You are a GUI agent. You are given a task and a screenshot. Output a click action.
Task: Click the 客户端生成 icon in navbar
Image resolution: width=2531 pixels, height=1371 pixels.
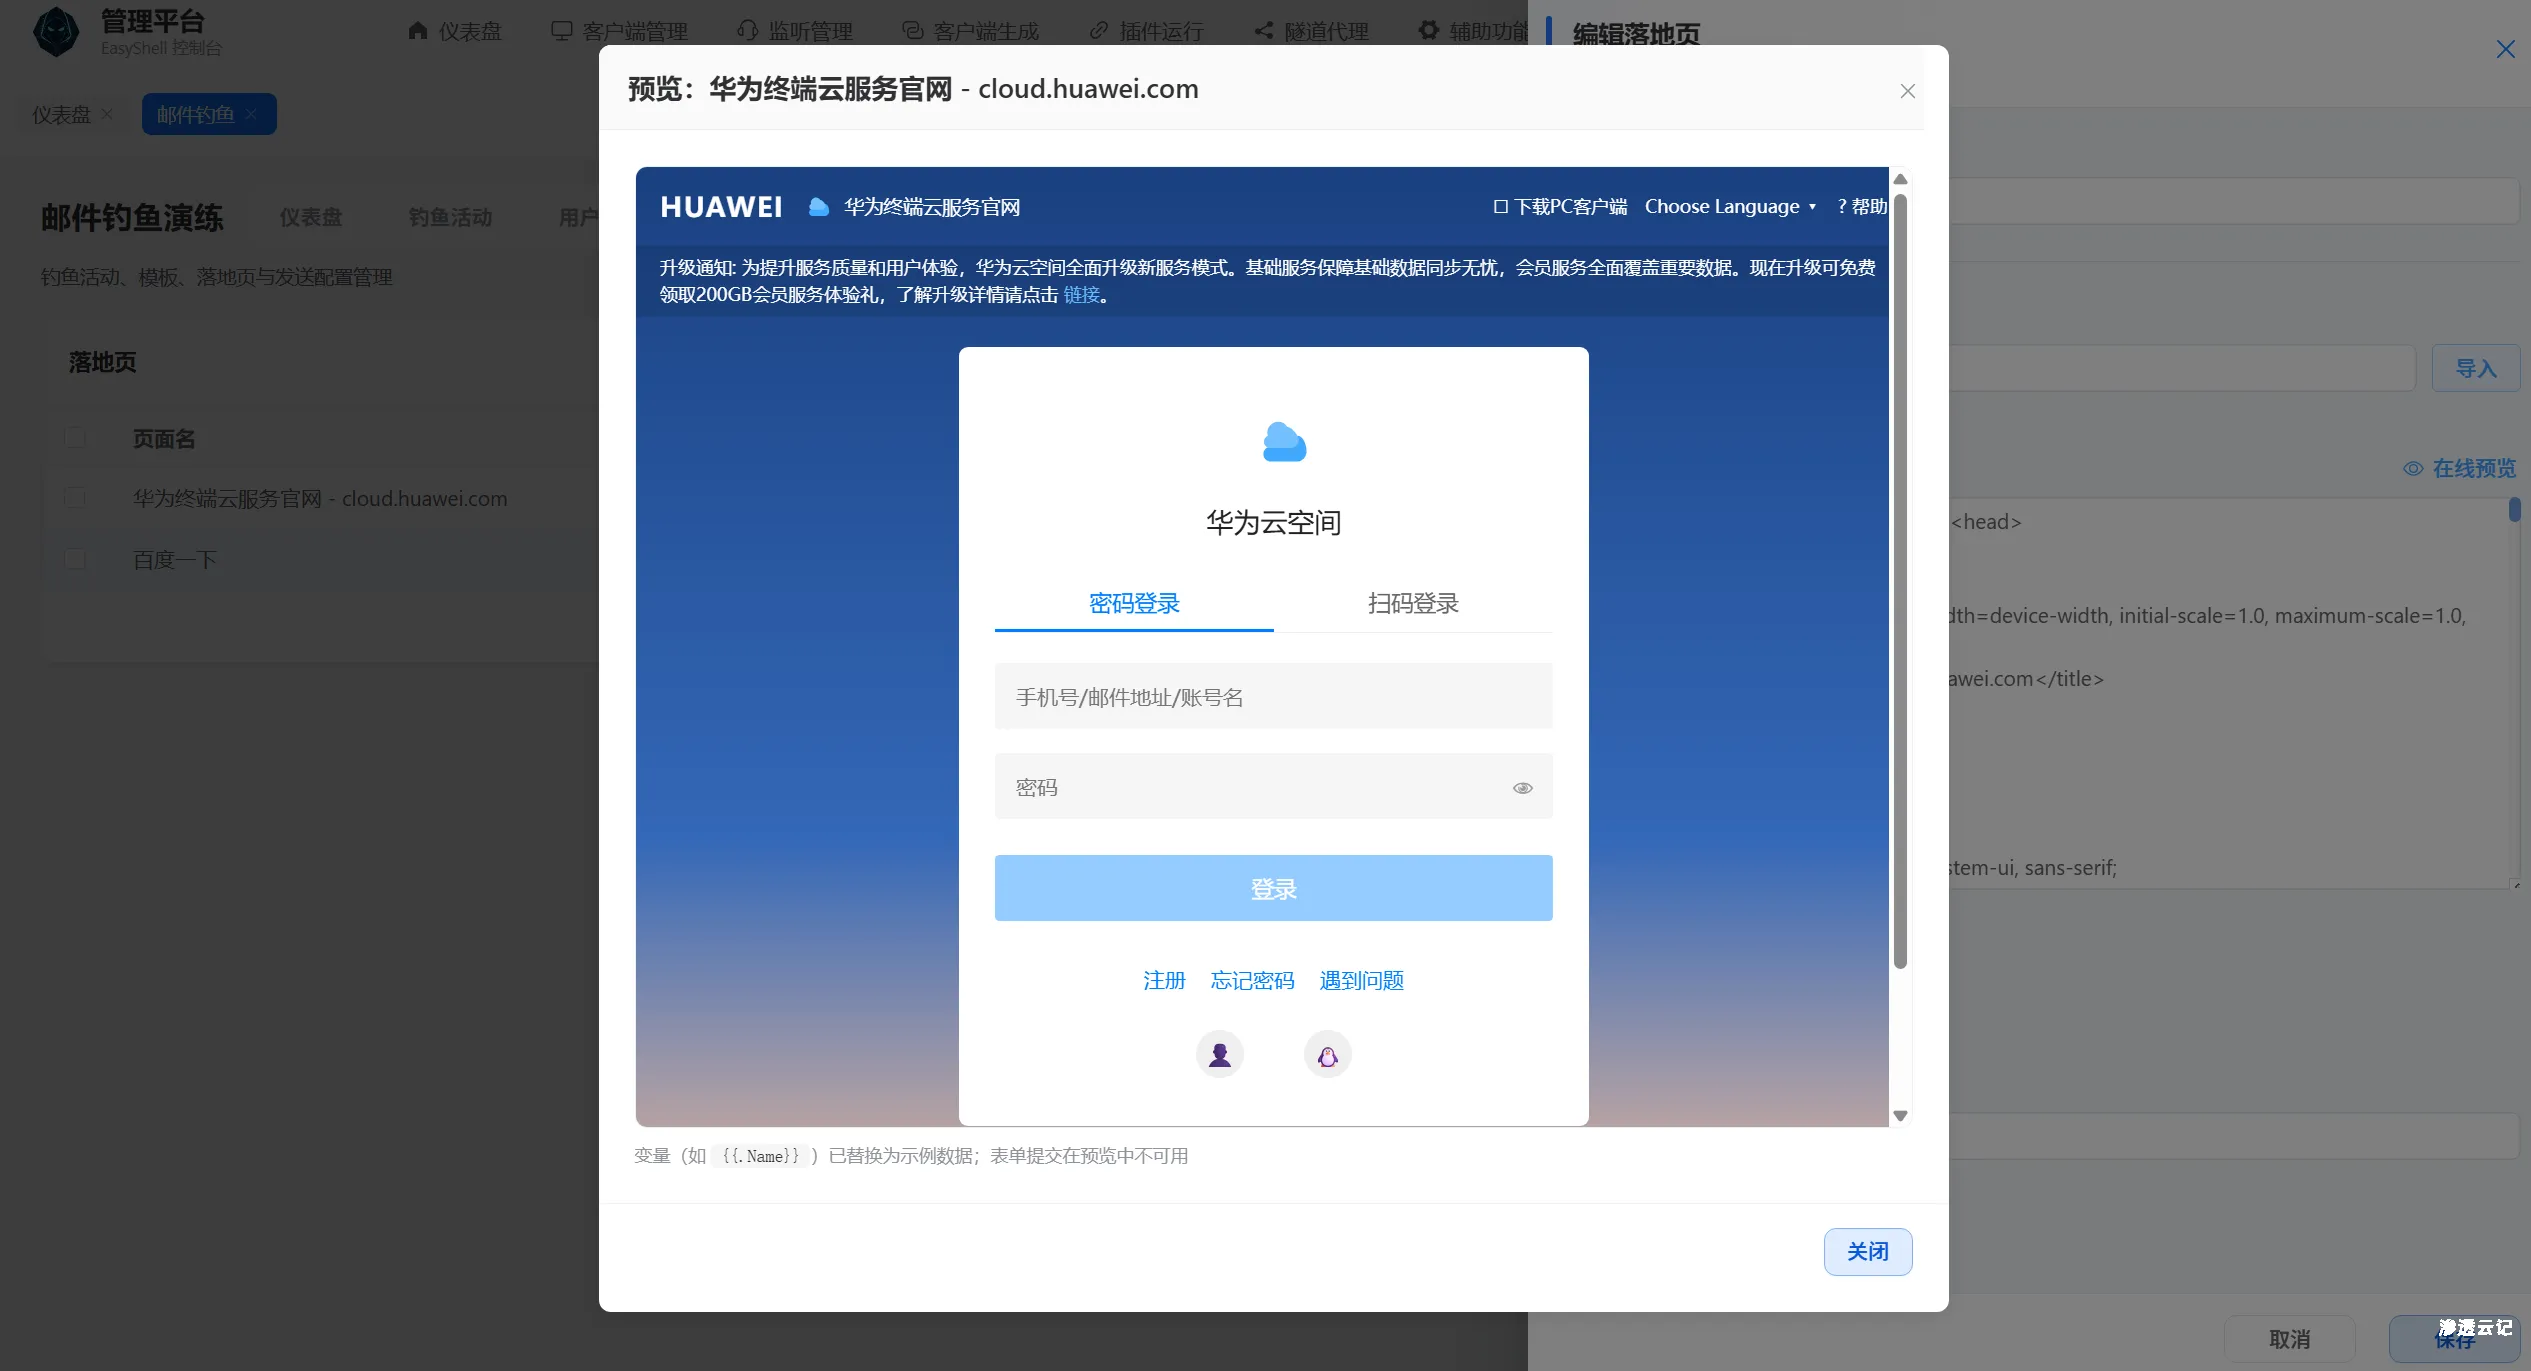point(912,30)
